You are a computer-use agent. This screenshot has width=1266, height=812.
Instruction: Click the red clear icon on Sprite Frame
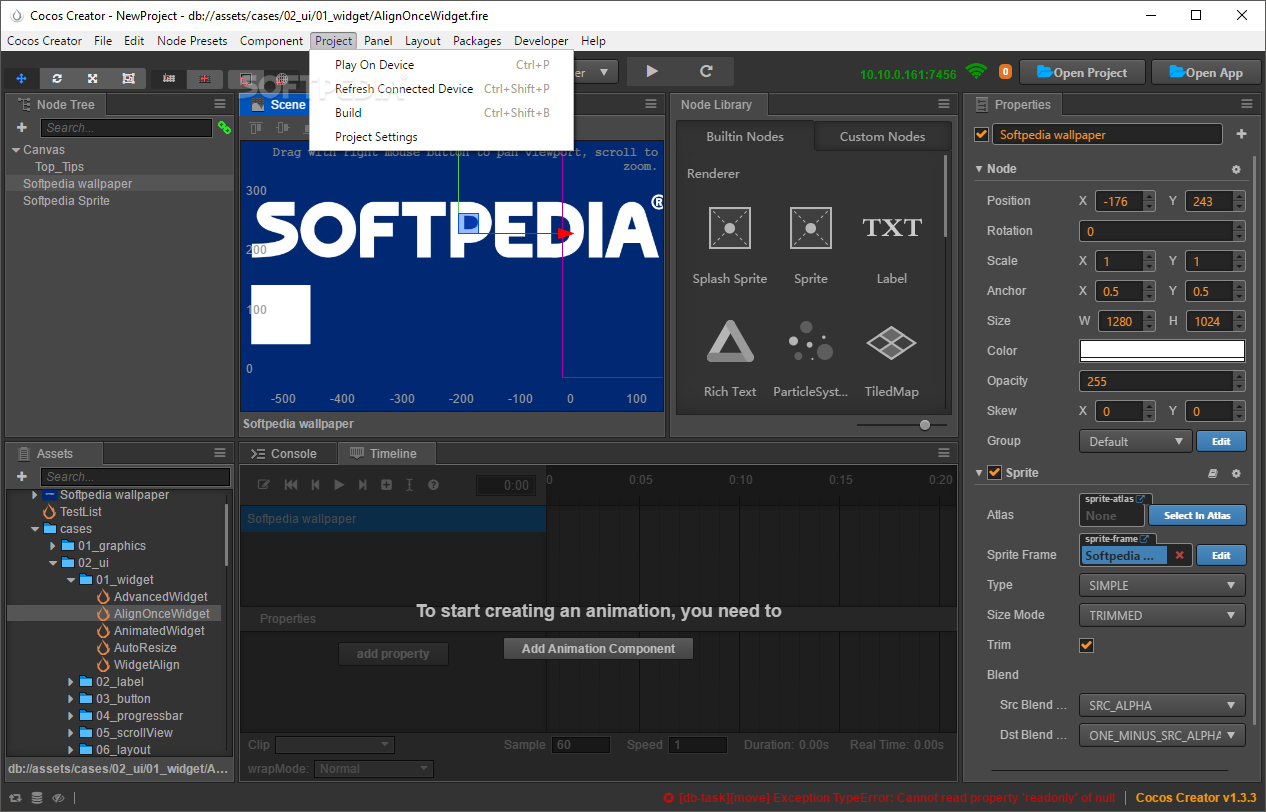point(1179,555)
